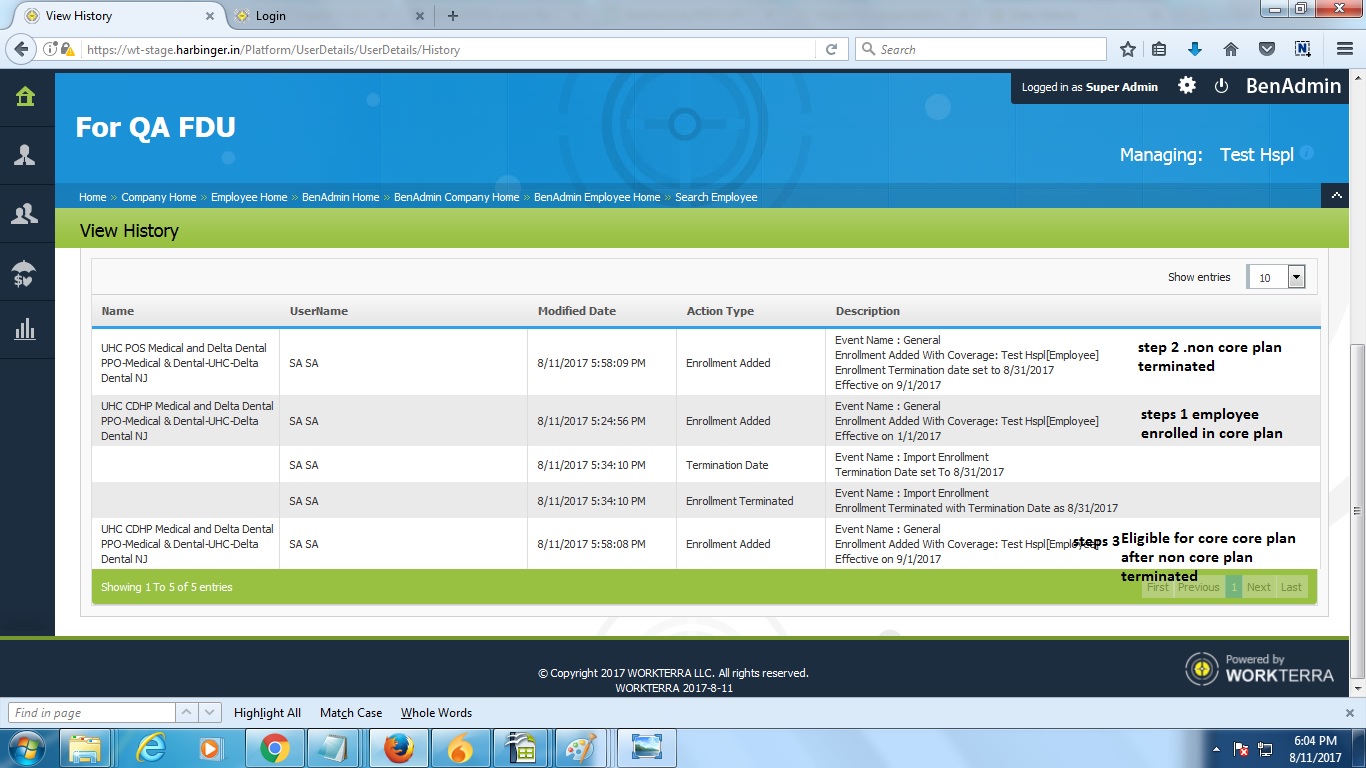The width and height of the screenshot is (1366, 768).
Task: Click the Search Employee breadcrumb link
Action: tap(716, 197)
